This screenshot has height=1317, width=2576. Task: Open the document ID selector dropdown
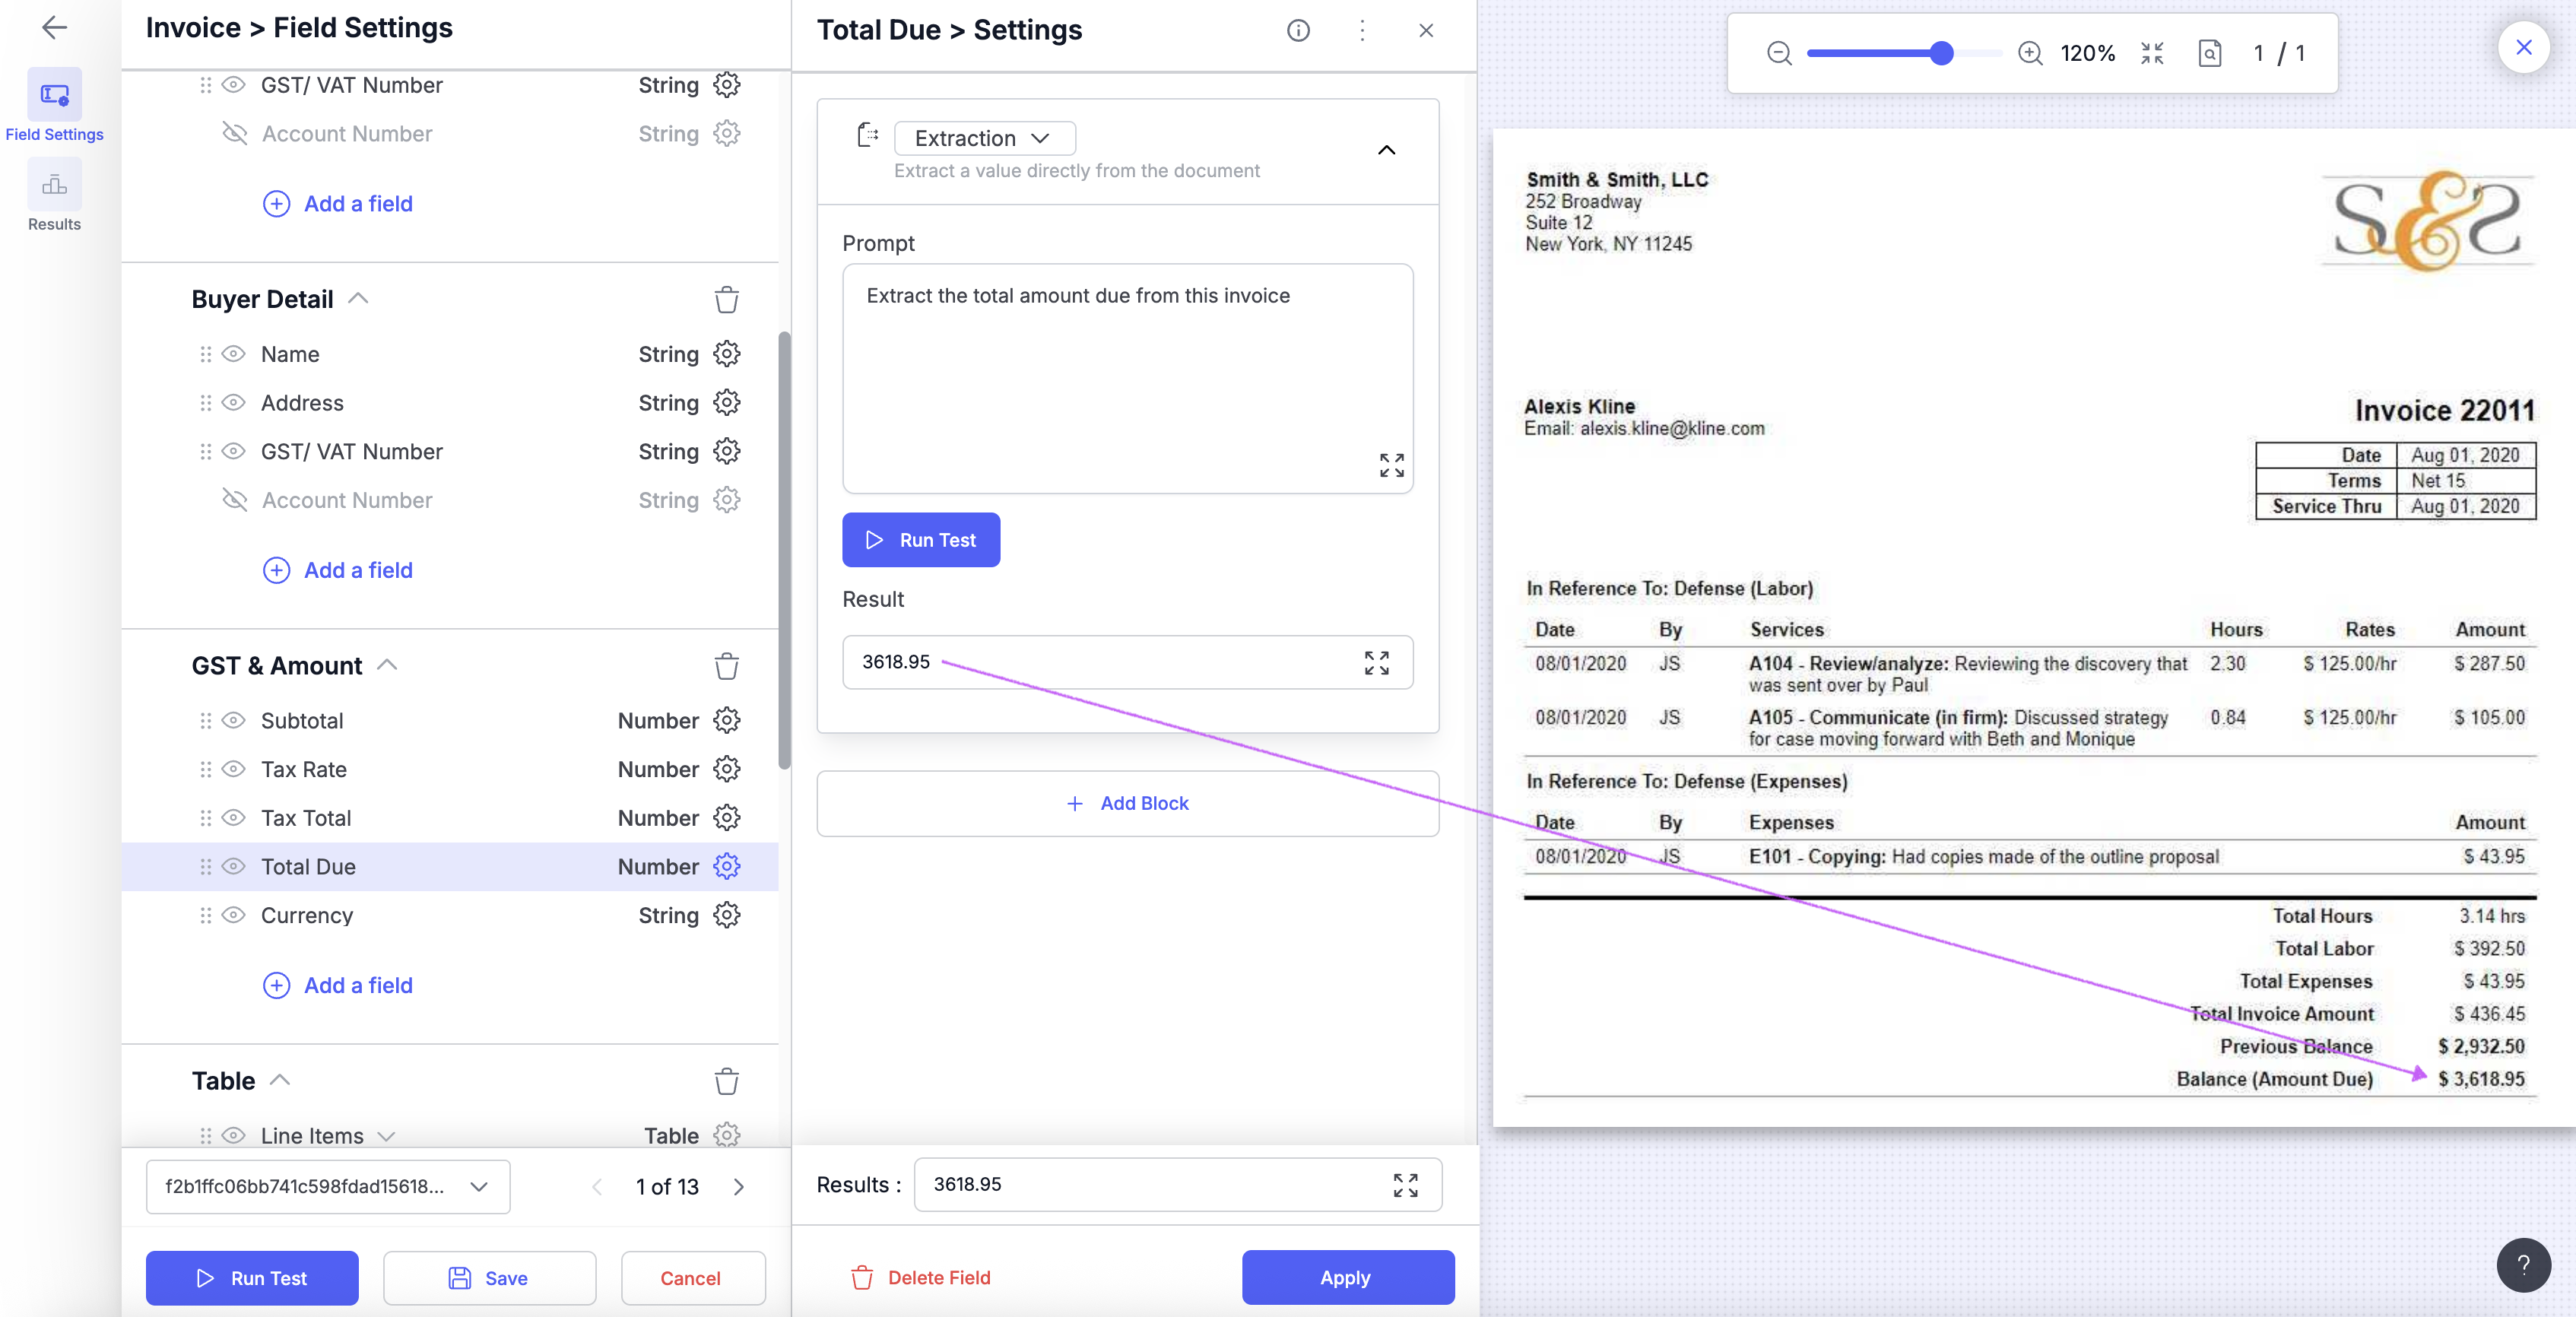[x=328, y=1187]
